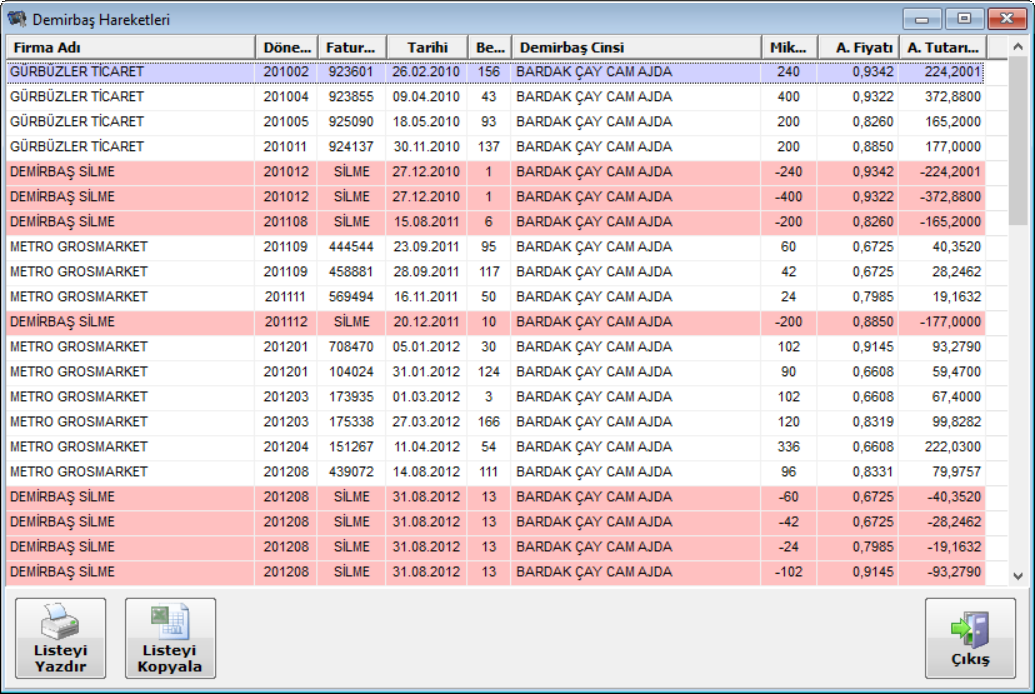Sort by Firma Adı column header
This screenshot has width=1035, height=694.
(x=130, y=47)
